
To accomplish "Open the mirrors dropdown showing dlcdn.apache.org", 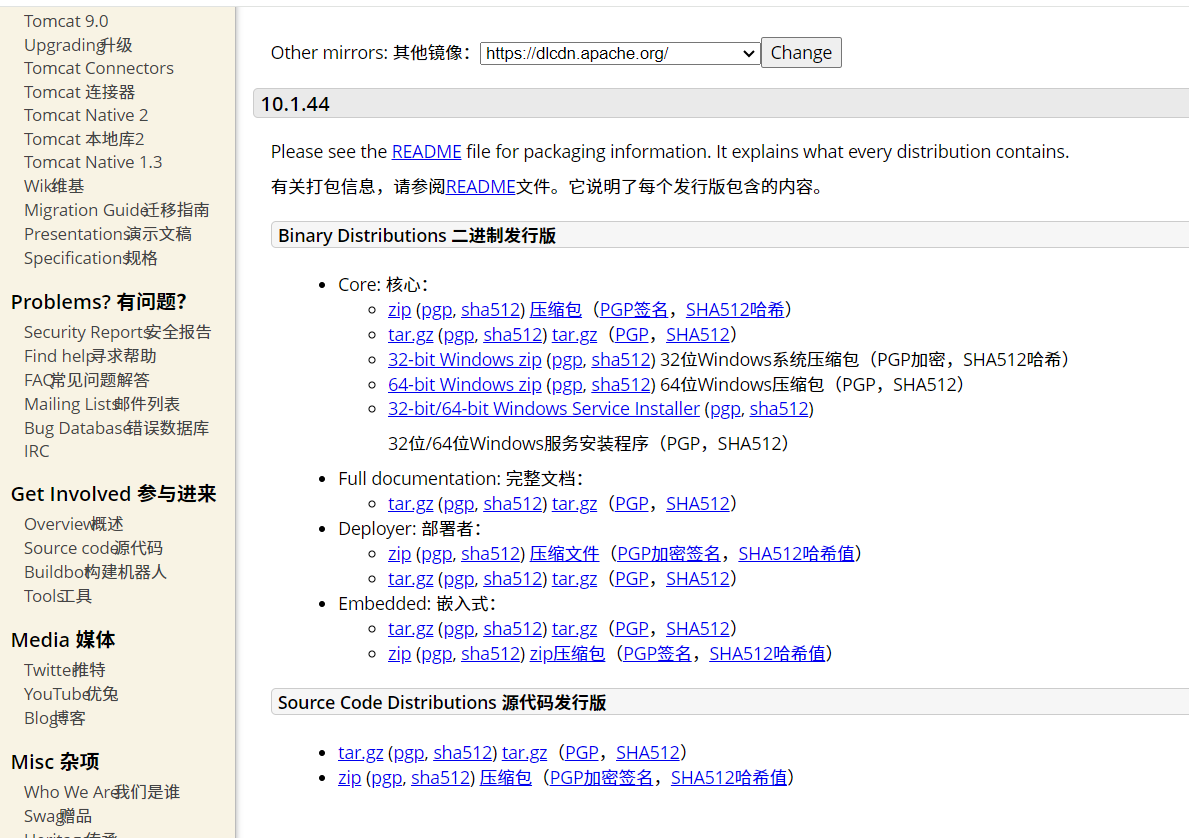I will coord(620,53).
